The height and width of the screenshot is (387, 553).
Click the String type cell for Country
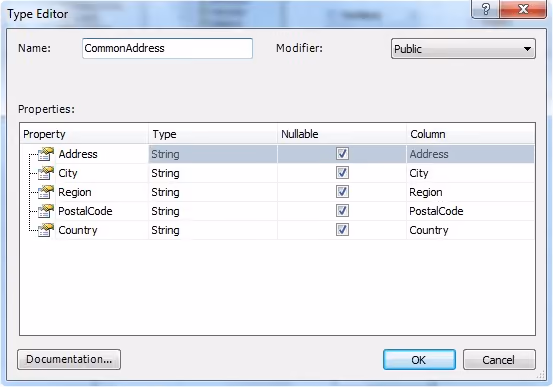point(213,230)
